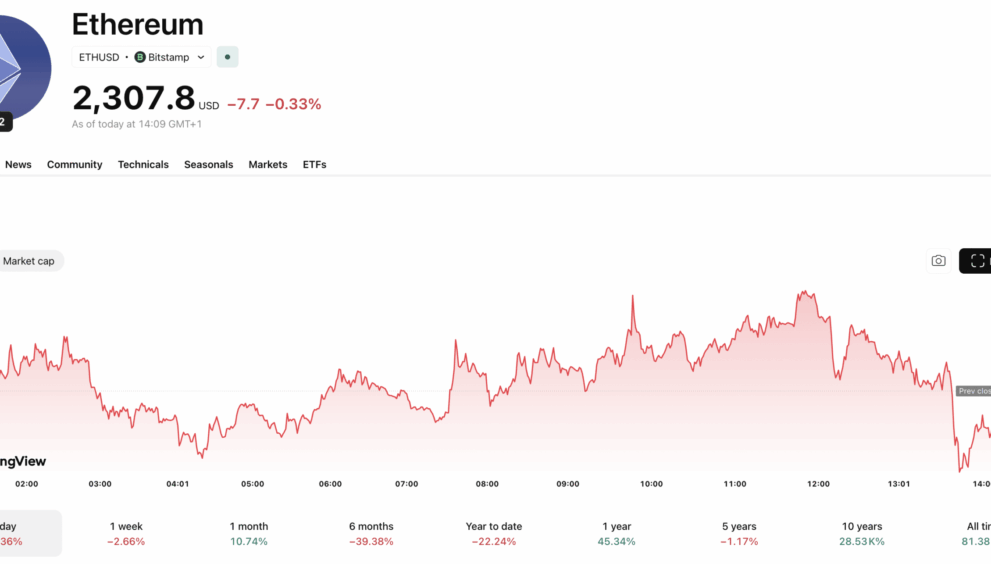Open the Markets tab
Image resolution: width=991 pixels, height=564 pixels.
pos(268,164)
